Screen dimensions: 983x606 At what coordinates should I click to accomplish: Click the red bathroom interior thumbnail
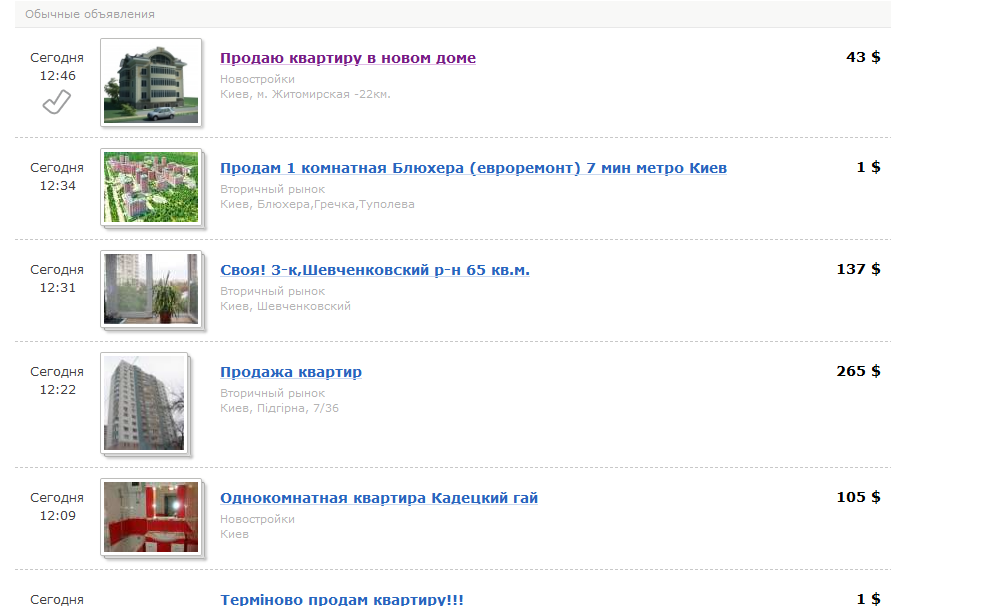tap(151, 518)
